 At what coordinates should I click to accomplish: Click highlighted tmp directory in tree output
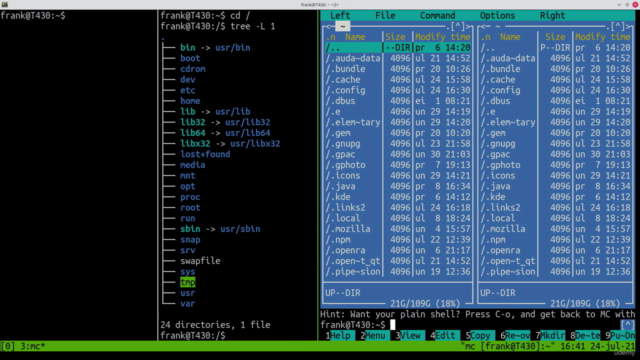188,282
